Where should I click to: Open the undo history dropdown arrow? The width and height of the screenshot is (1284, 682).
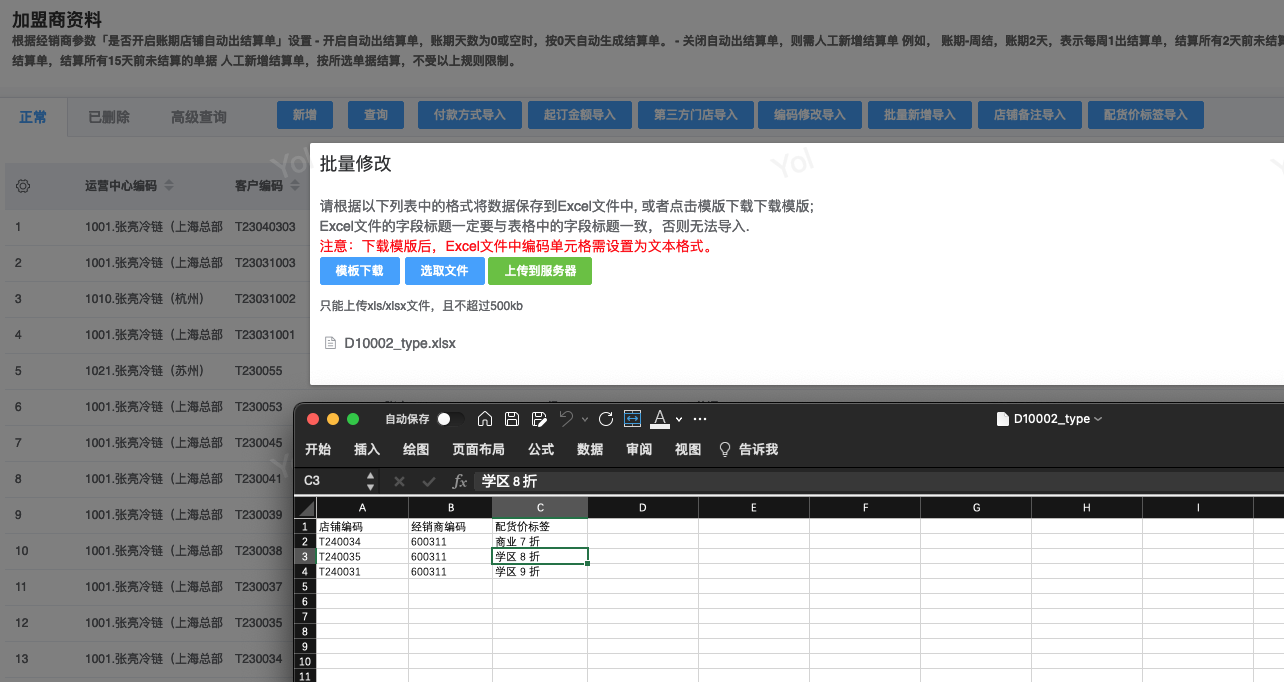pyautogui.click(x=584, y=420)
